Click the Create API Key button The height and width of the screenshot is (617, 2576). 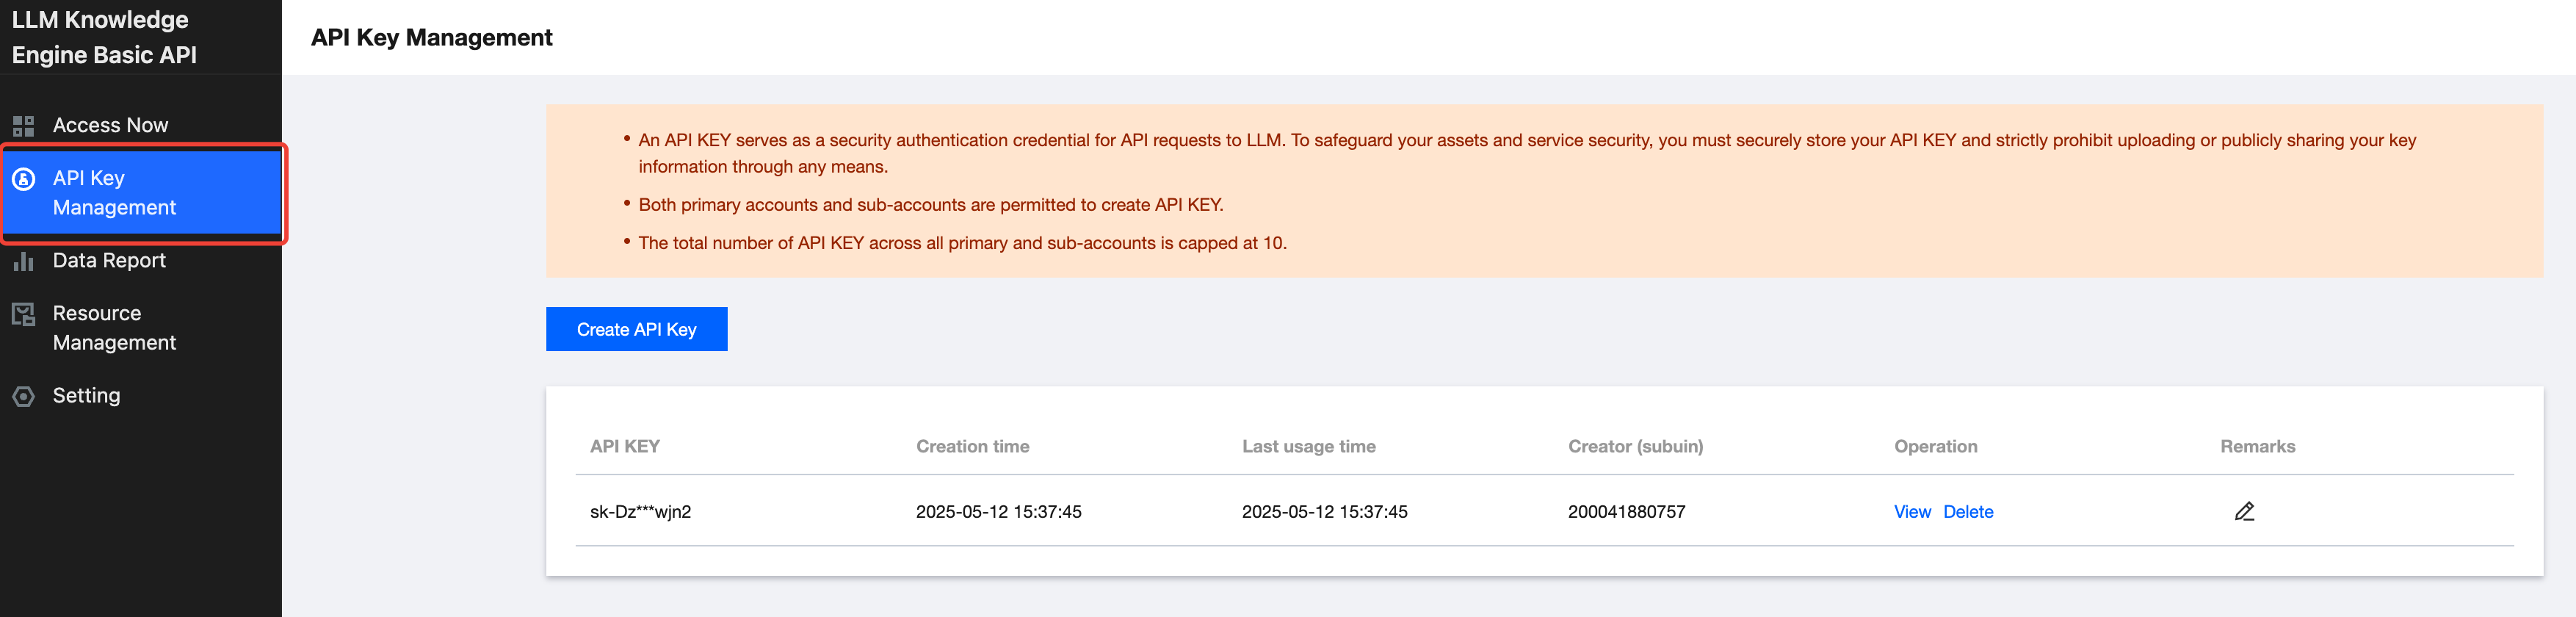click(x=636, y=329)
